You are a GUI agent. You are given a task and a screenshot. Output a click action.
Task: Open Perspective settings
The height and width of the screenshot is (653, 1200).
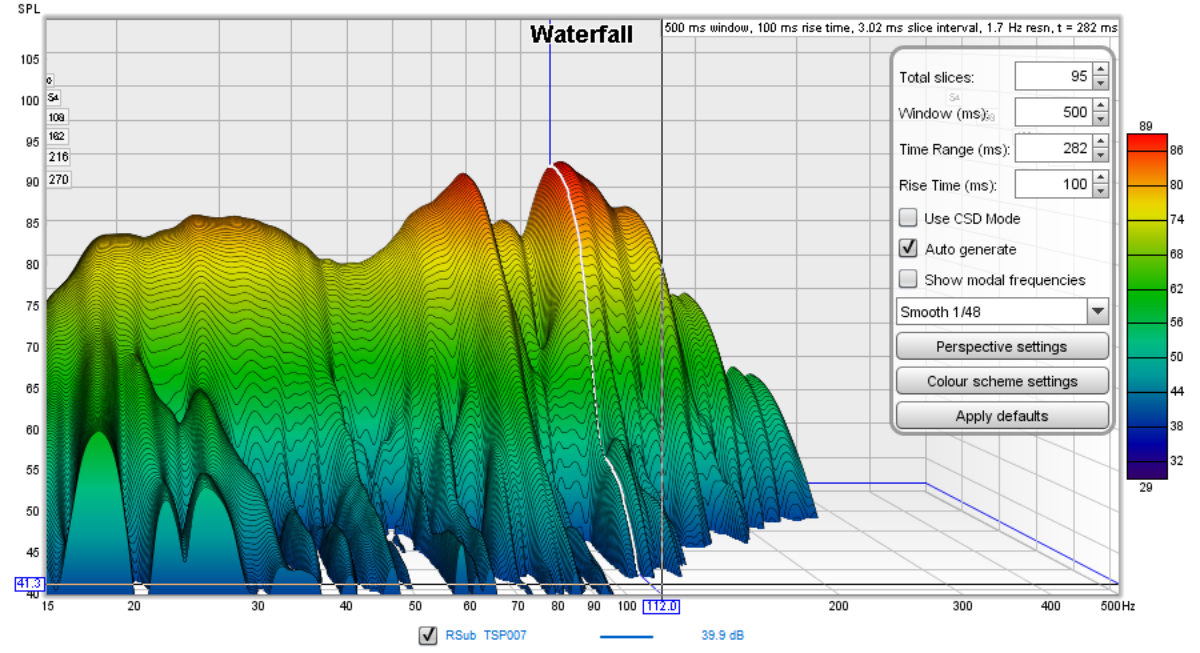[x=1001, y=347]
